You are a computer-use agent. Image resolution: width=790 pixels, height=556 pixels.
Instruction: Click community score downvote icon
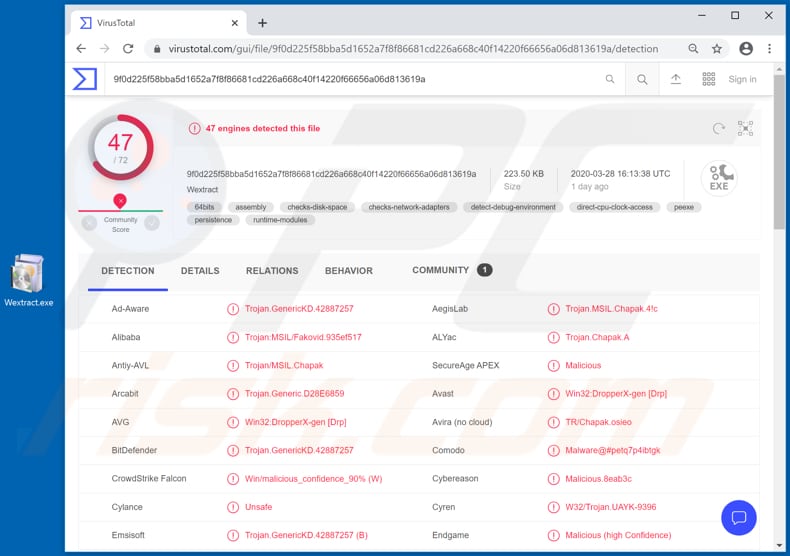click(x=89, y=223)
